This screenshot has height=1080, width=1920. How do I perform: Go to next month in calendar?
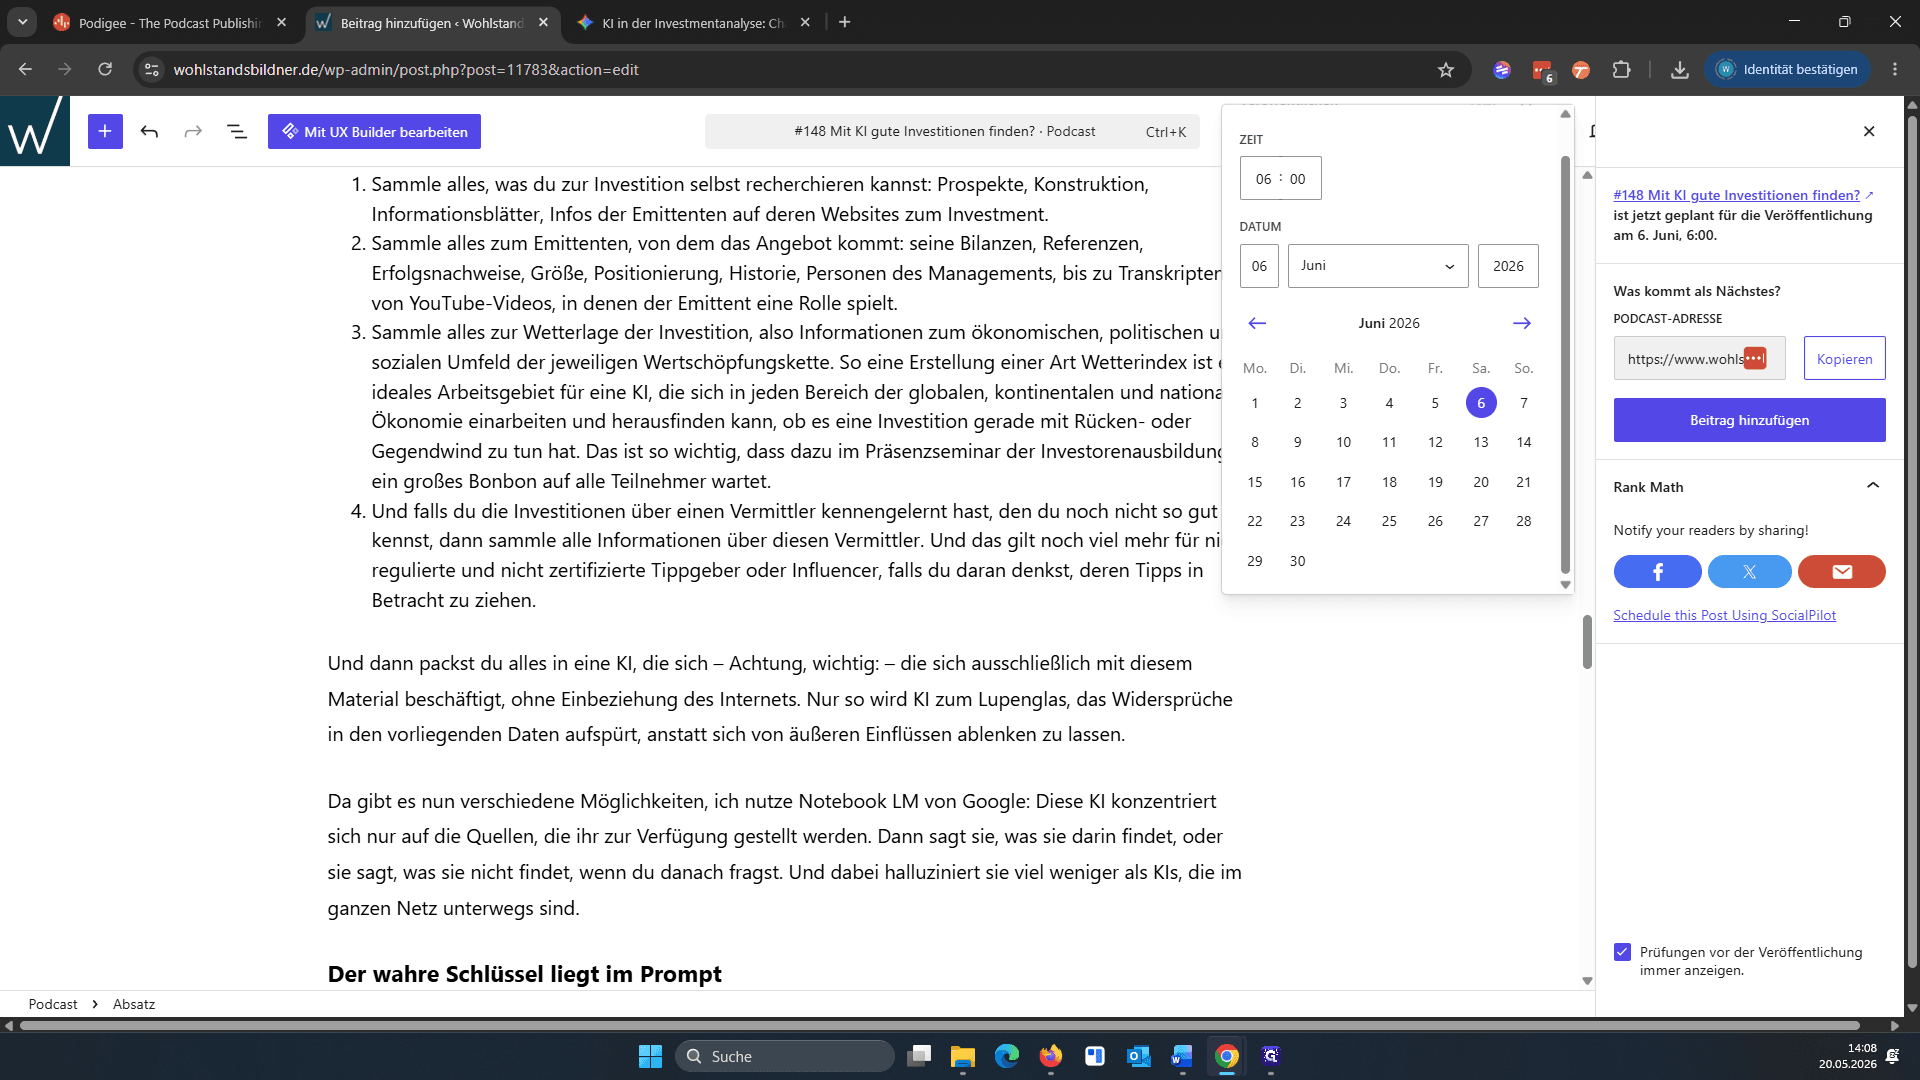(1522, 323)
